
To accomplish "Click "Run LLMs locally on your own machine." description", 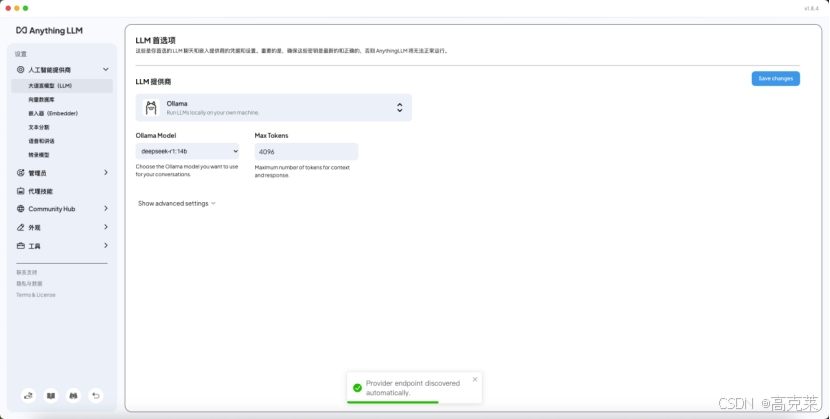I will (213, 113).
